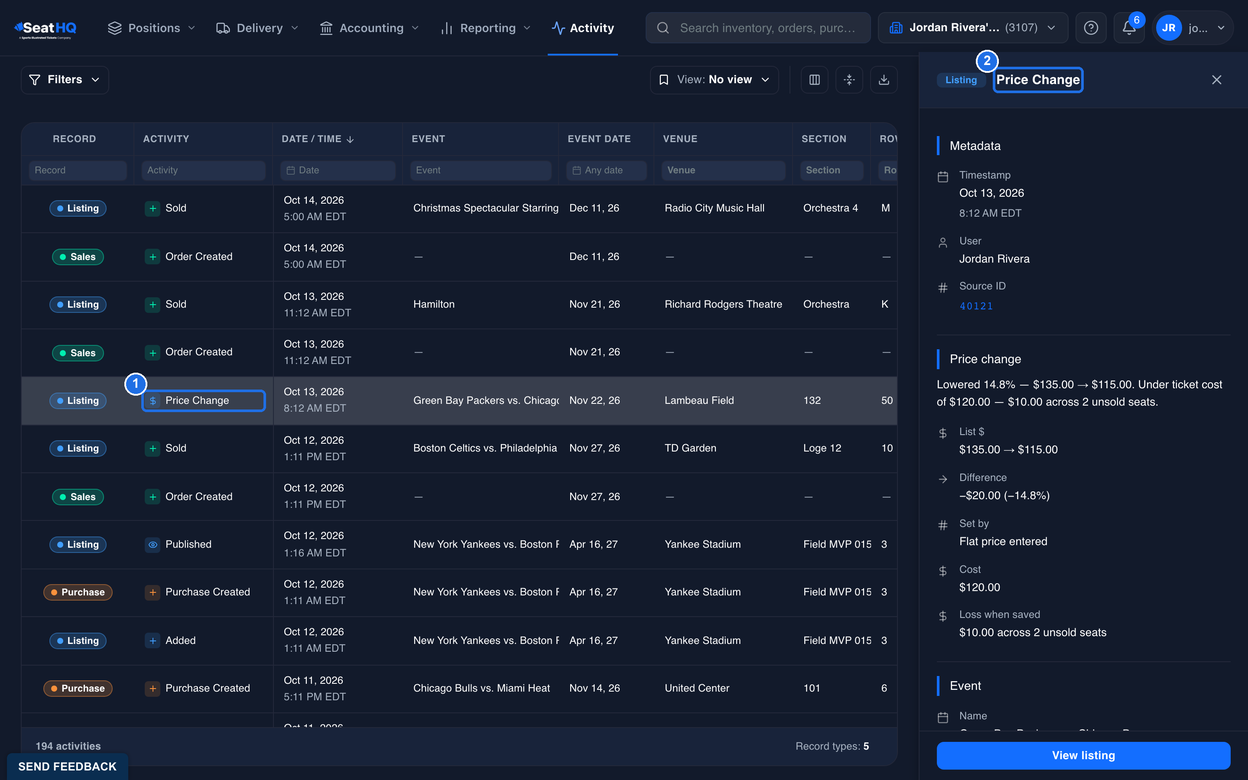1248x780 pixels.
Task: Click the Section filter input
Action: [x=831, y=170]
